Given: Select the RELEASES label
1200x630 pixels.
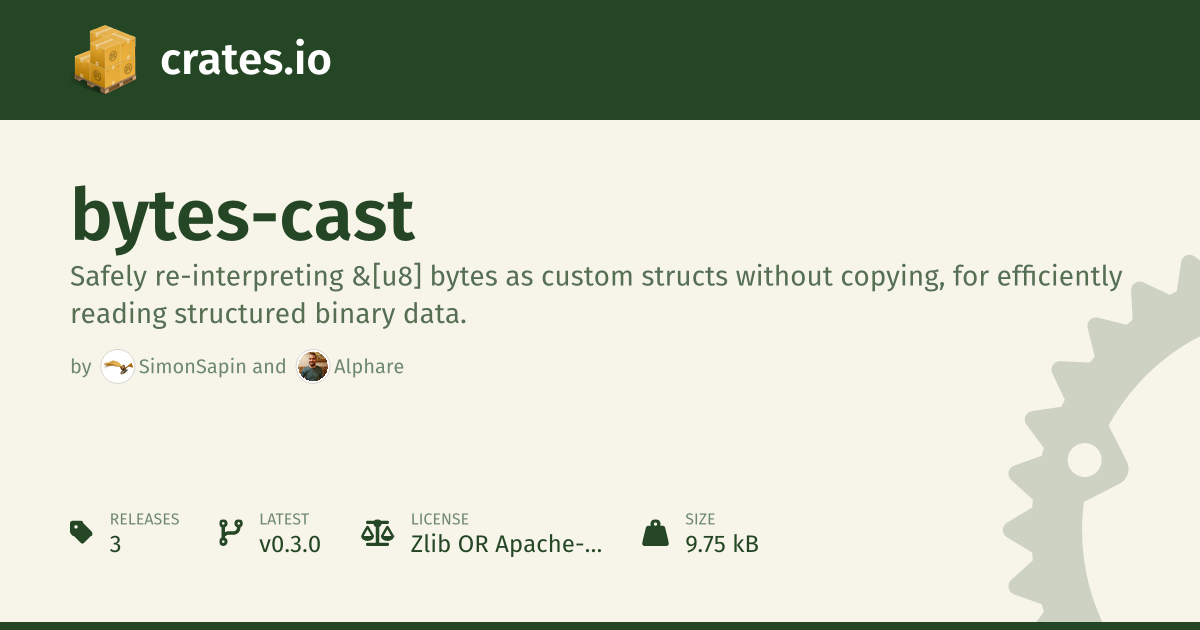Looking at the screenshot, I should tap(144, 519).
